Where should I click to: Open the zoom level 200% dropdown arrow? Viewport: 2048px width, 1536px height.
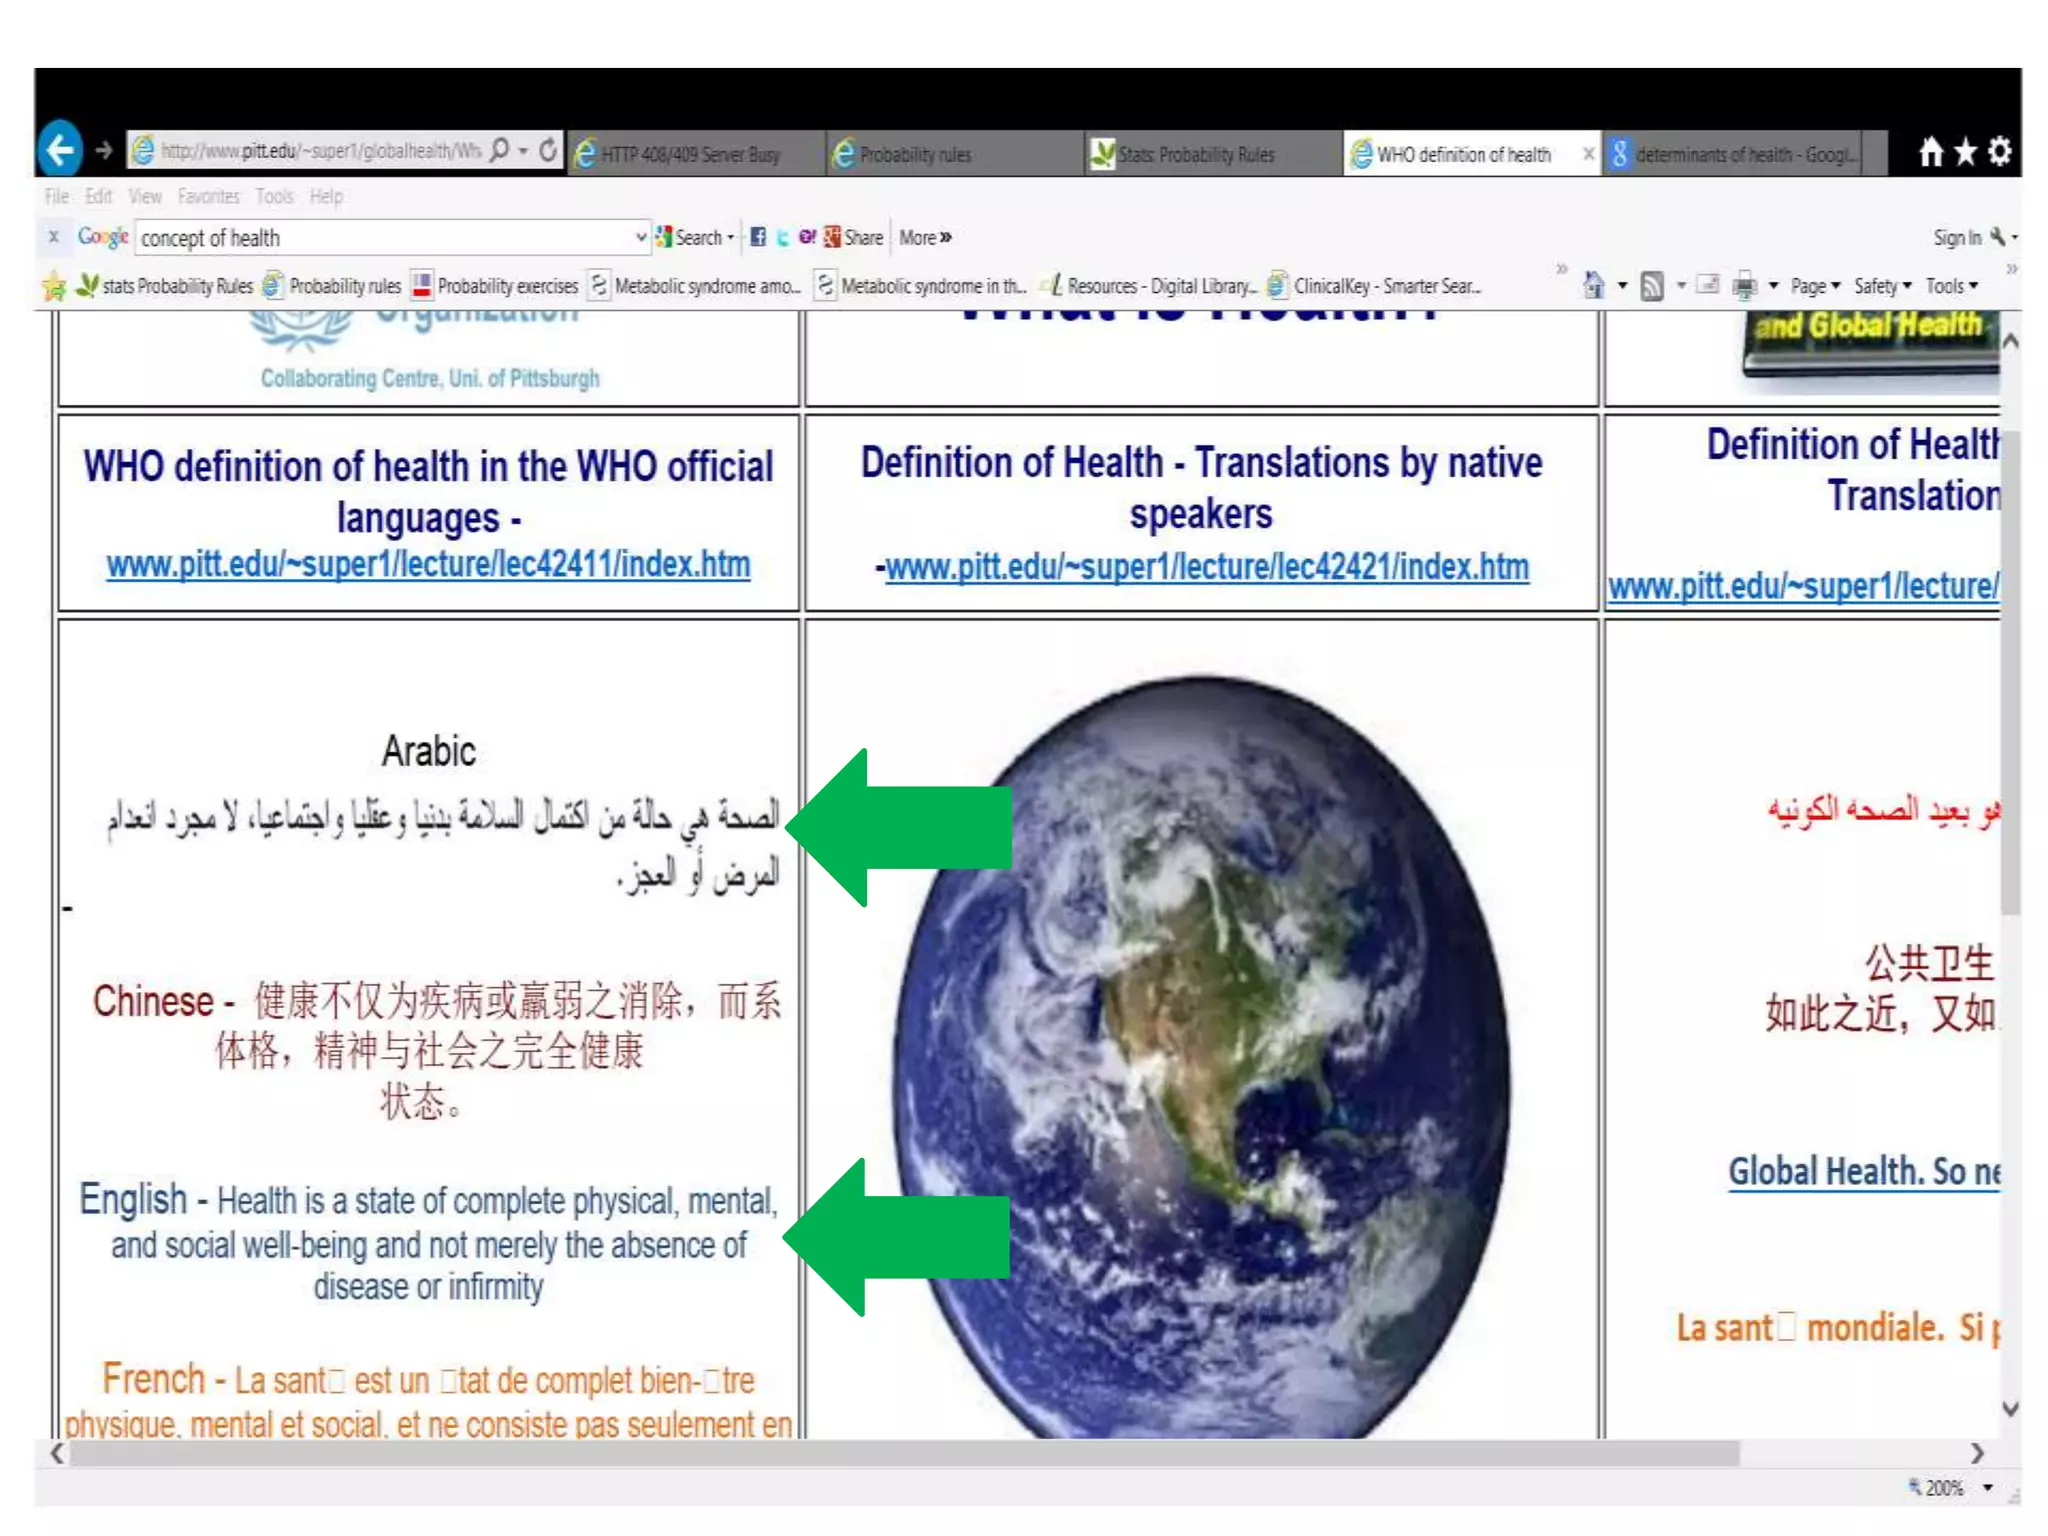point(1988,1488)
